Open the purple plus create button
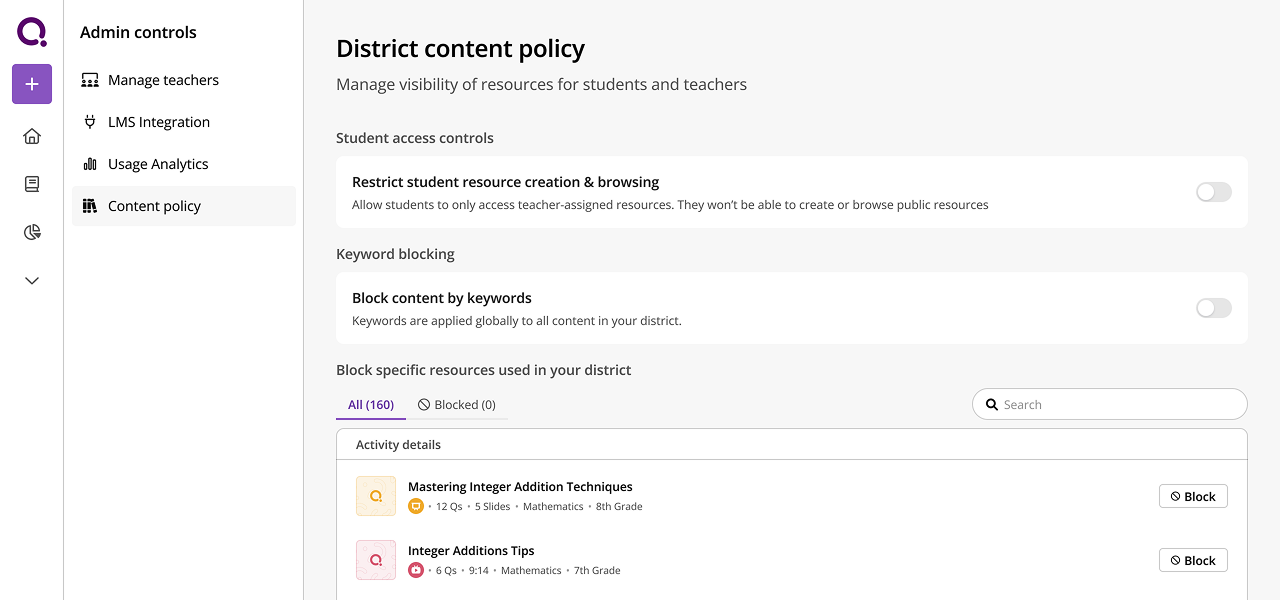The height and width of the screenshot is (600, 1280). tap(31, 84)
